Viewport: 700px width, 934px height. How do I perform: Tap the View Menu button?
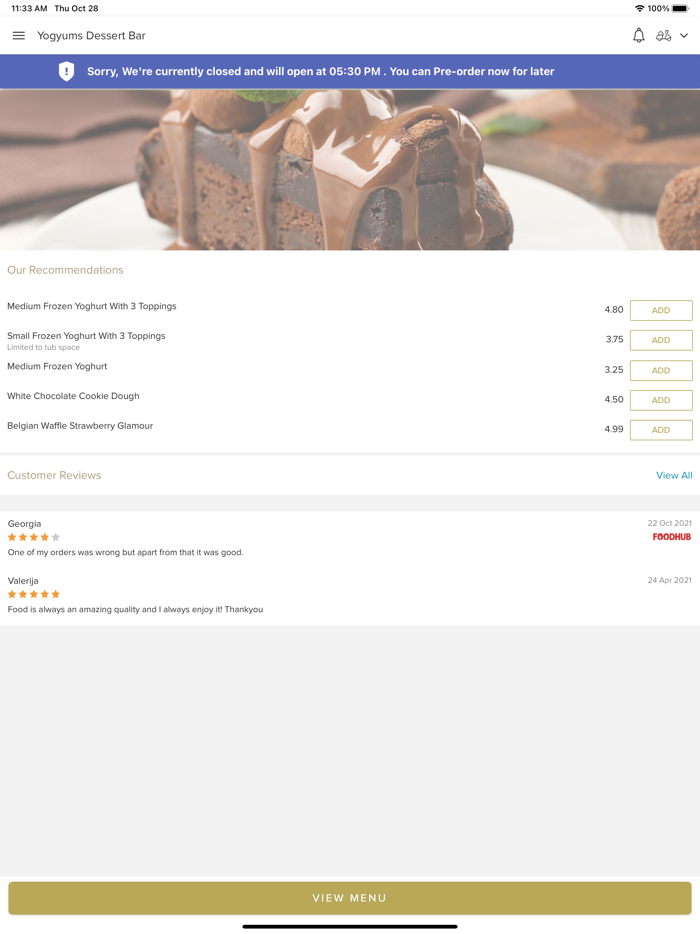[x=350, y=898]
